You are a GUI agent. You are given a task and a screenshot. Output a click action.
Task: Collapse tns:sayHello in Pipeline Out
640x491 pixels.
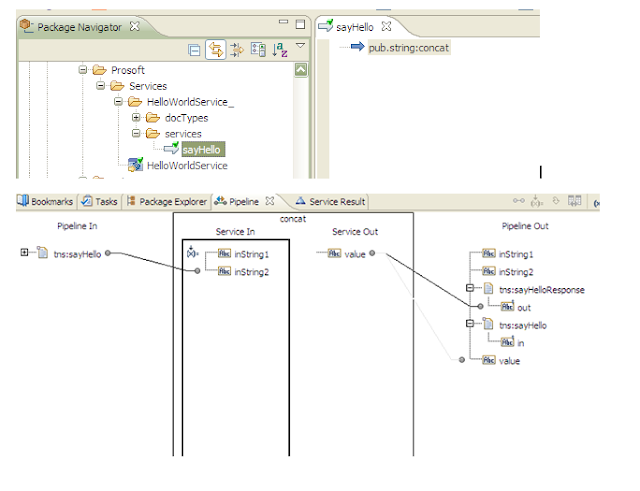pos(470,324)
